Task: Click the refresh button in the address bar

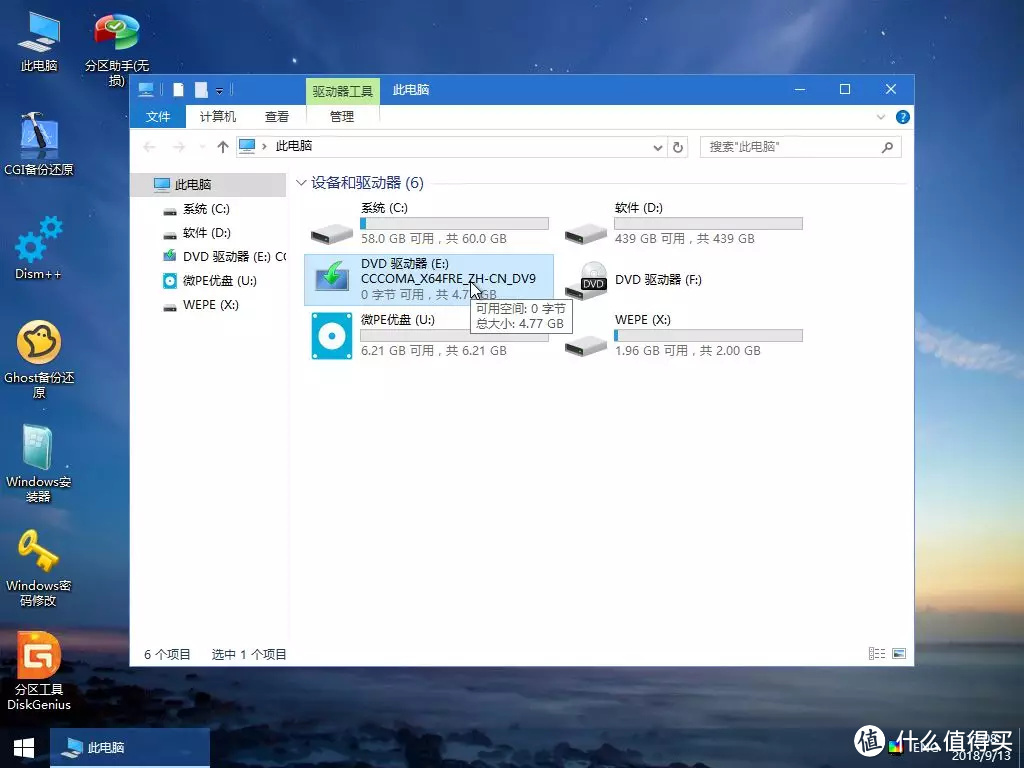Action: point(678,146)
